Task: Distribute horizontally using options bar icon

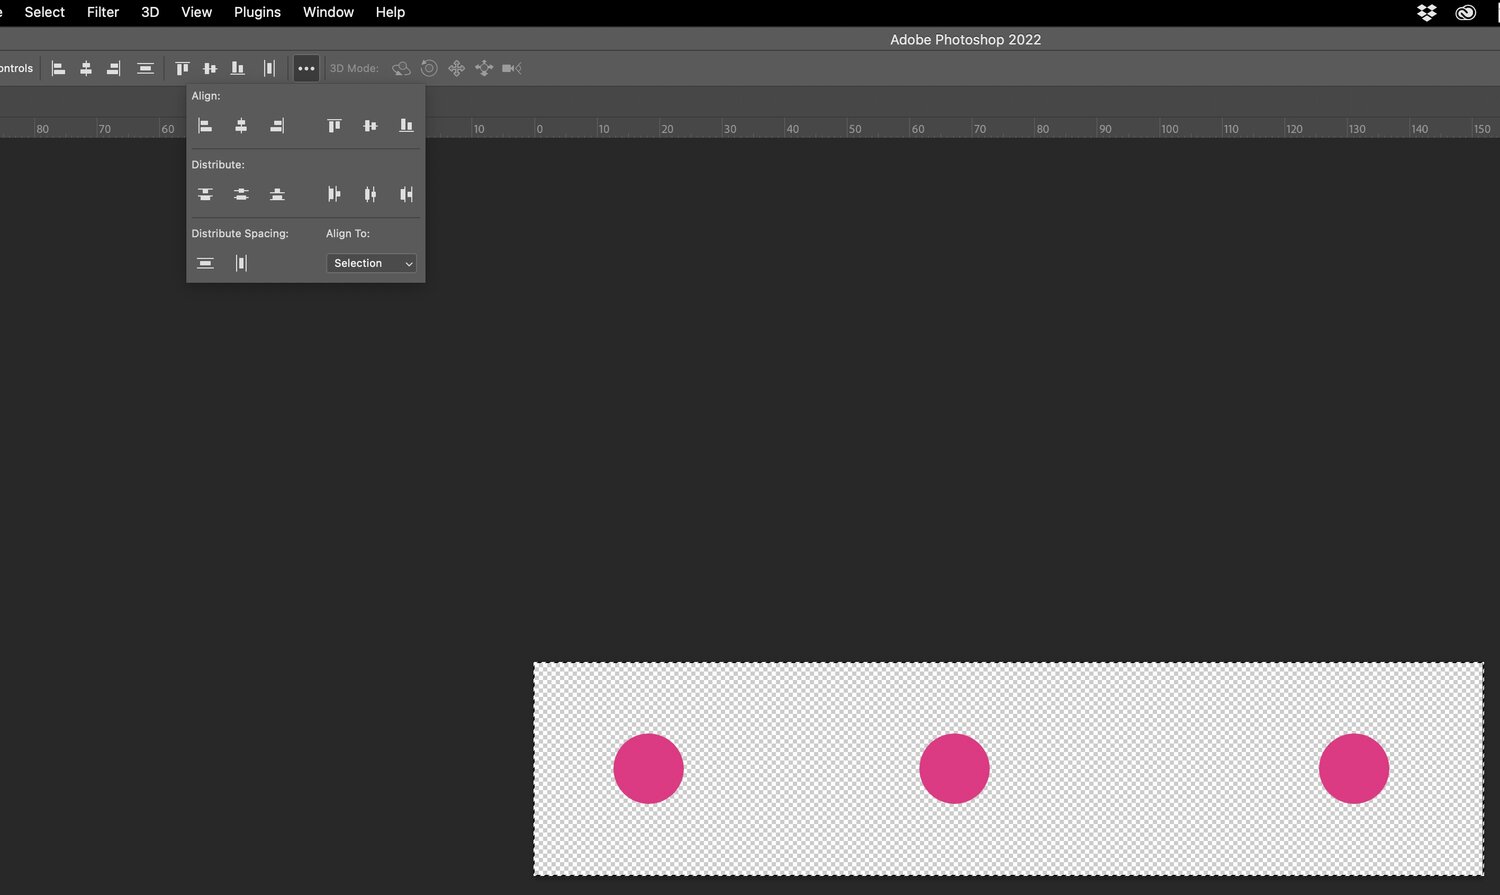Action: click(269, 68)
